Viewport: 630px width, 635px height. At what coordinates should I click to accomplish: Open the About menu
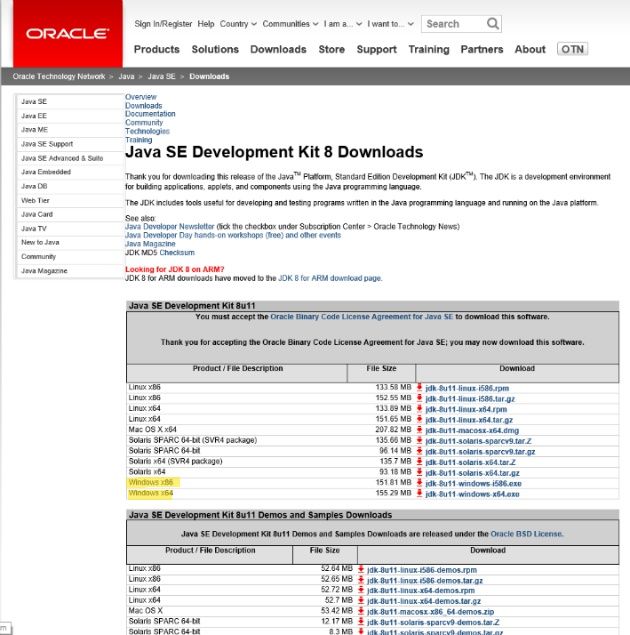pyautogui.click(x=530, y=49)
